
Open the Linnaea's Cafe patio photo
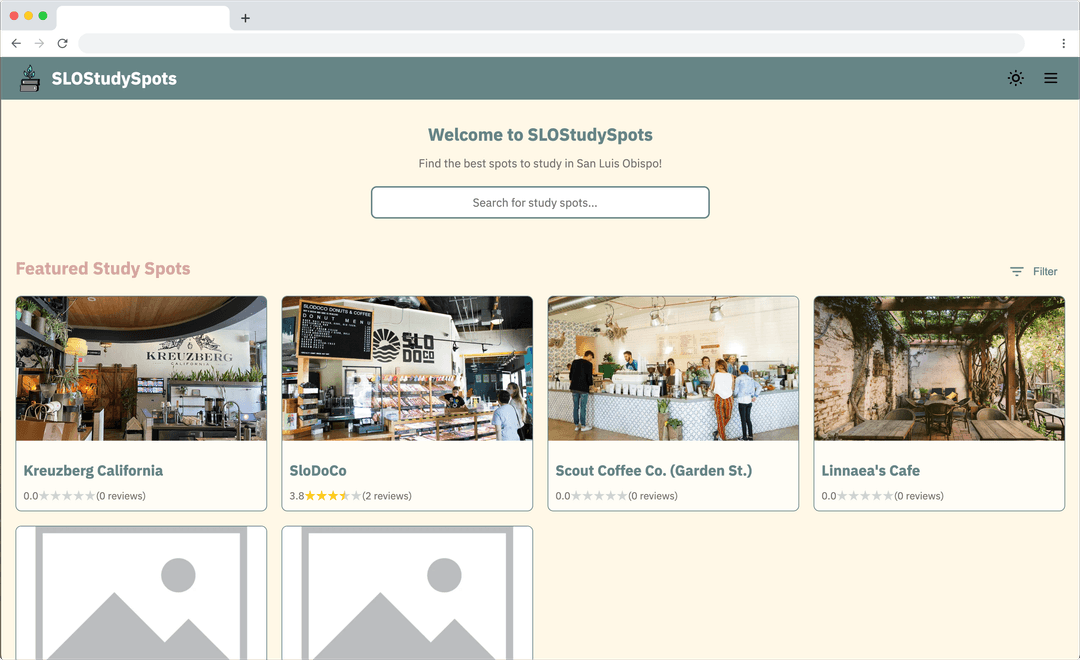click(x=939, y=368)
